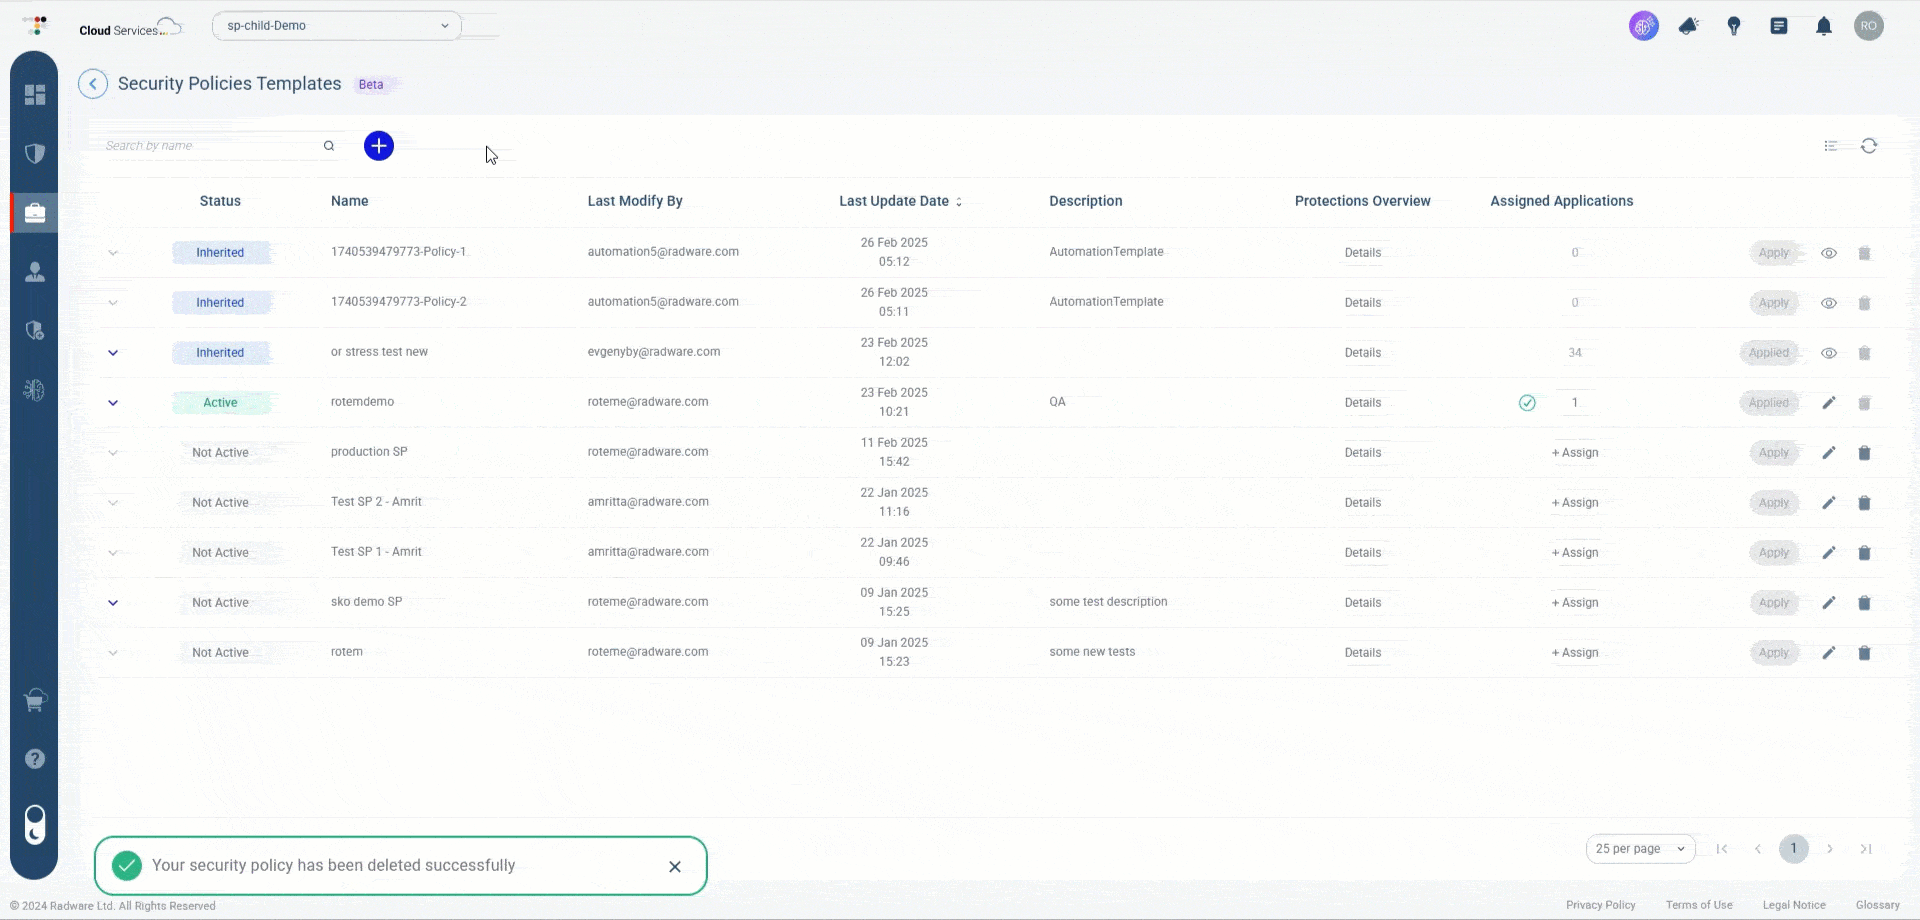Open the marketplace cart icon in the sidebar
This screenshot has height=920, width=1920.
[35, 700]
